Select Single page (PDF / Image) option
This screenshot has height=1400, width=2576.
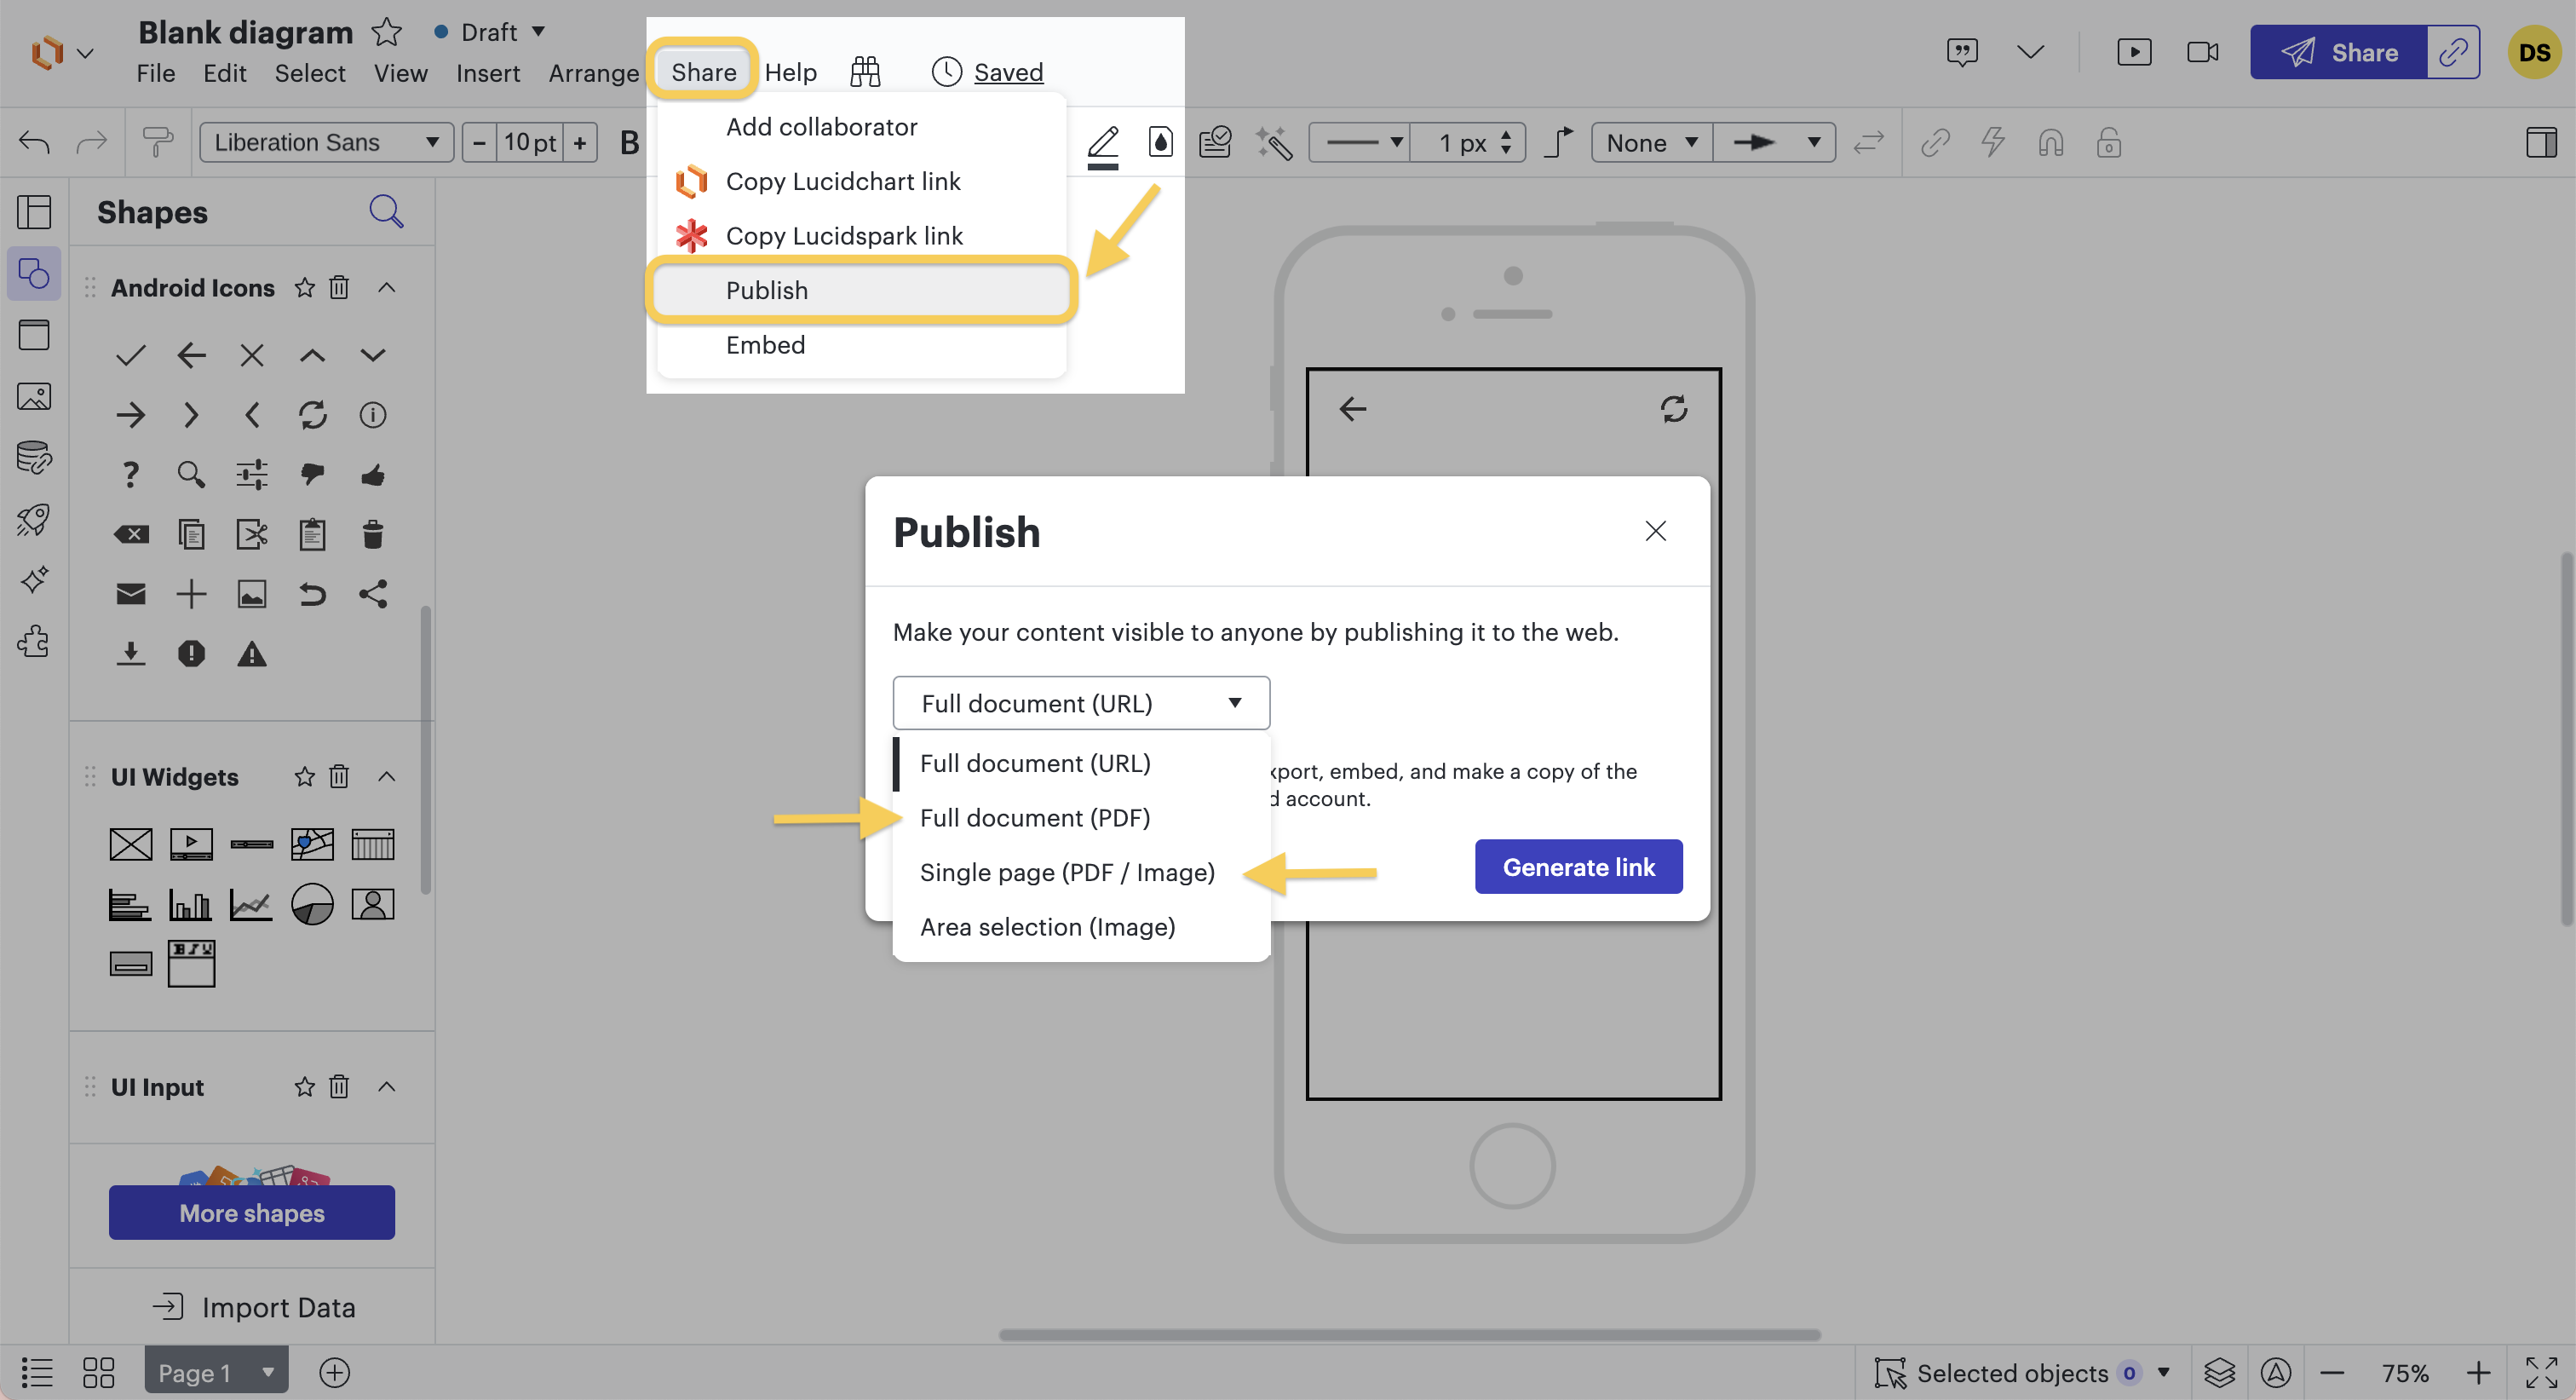coord(1067,873)
